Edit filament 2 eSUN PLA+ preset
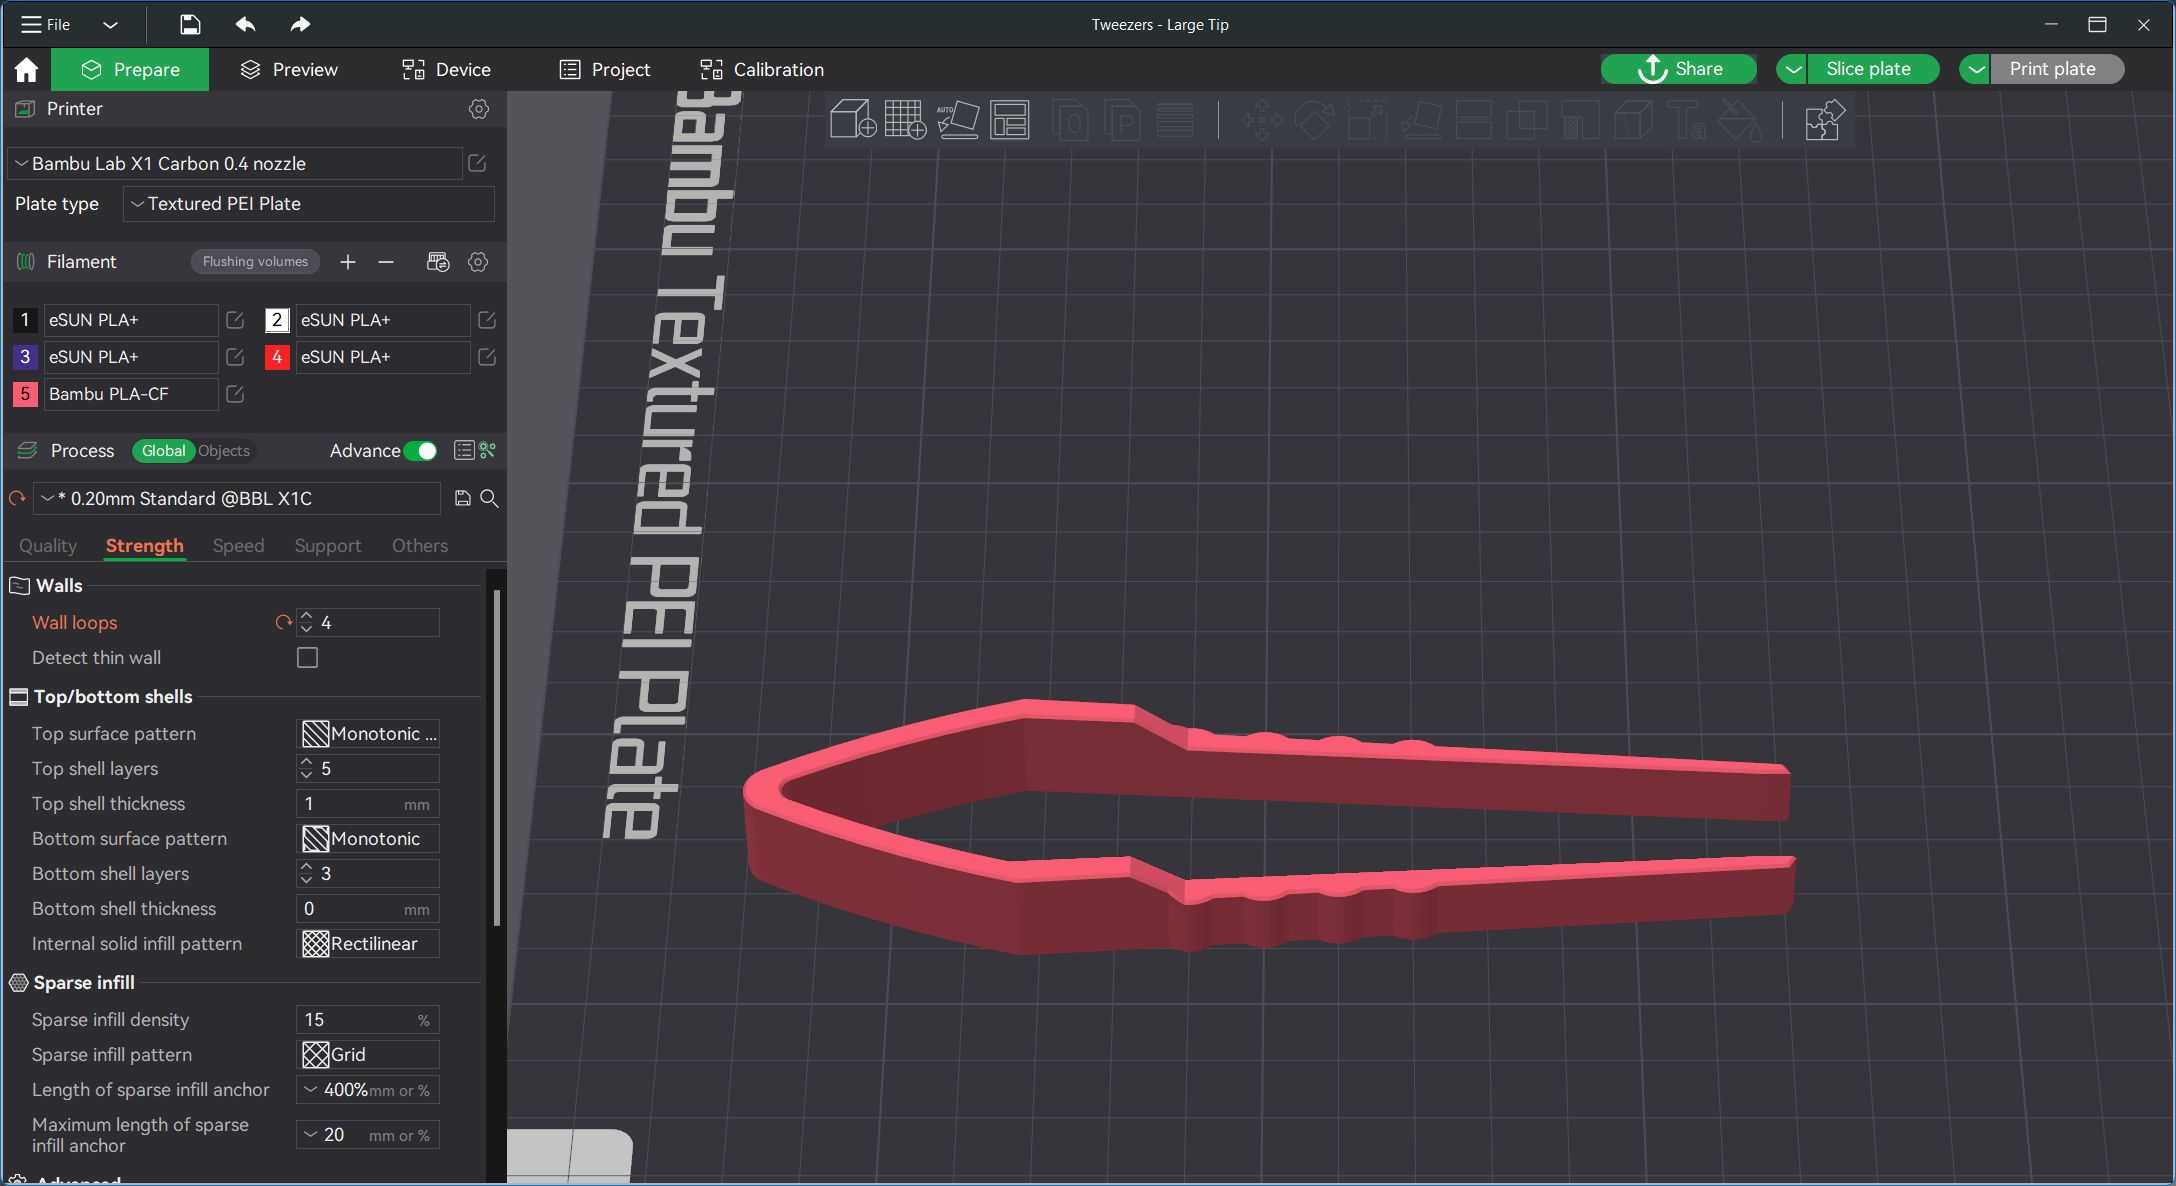This screenshot has width=2176, height=1186. click(487, 320)
